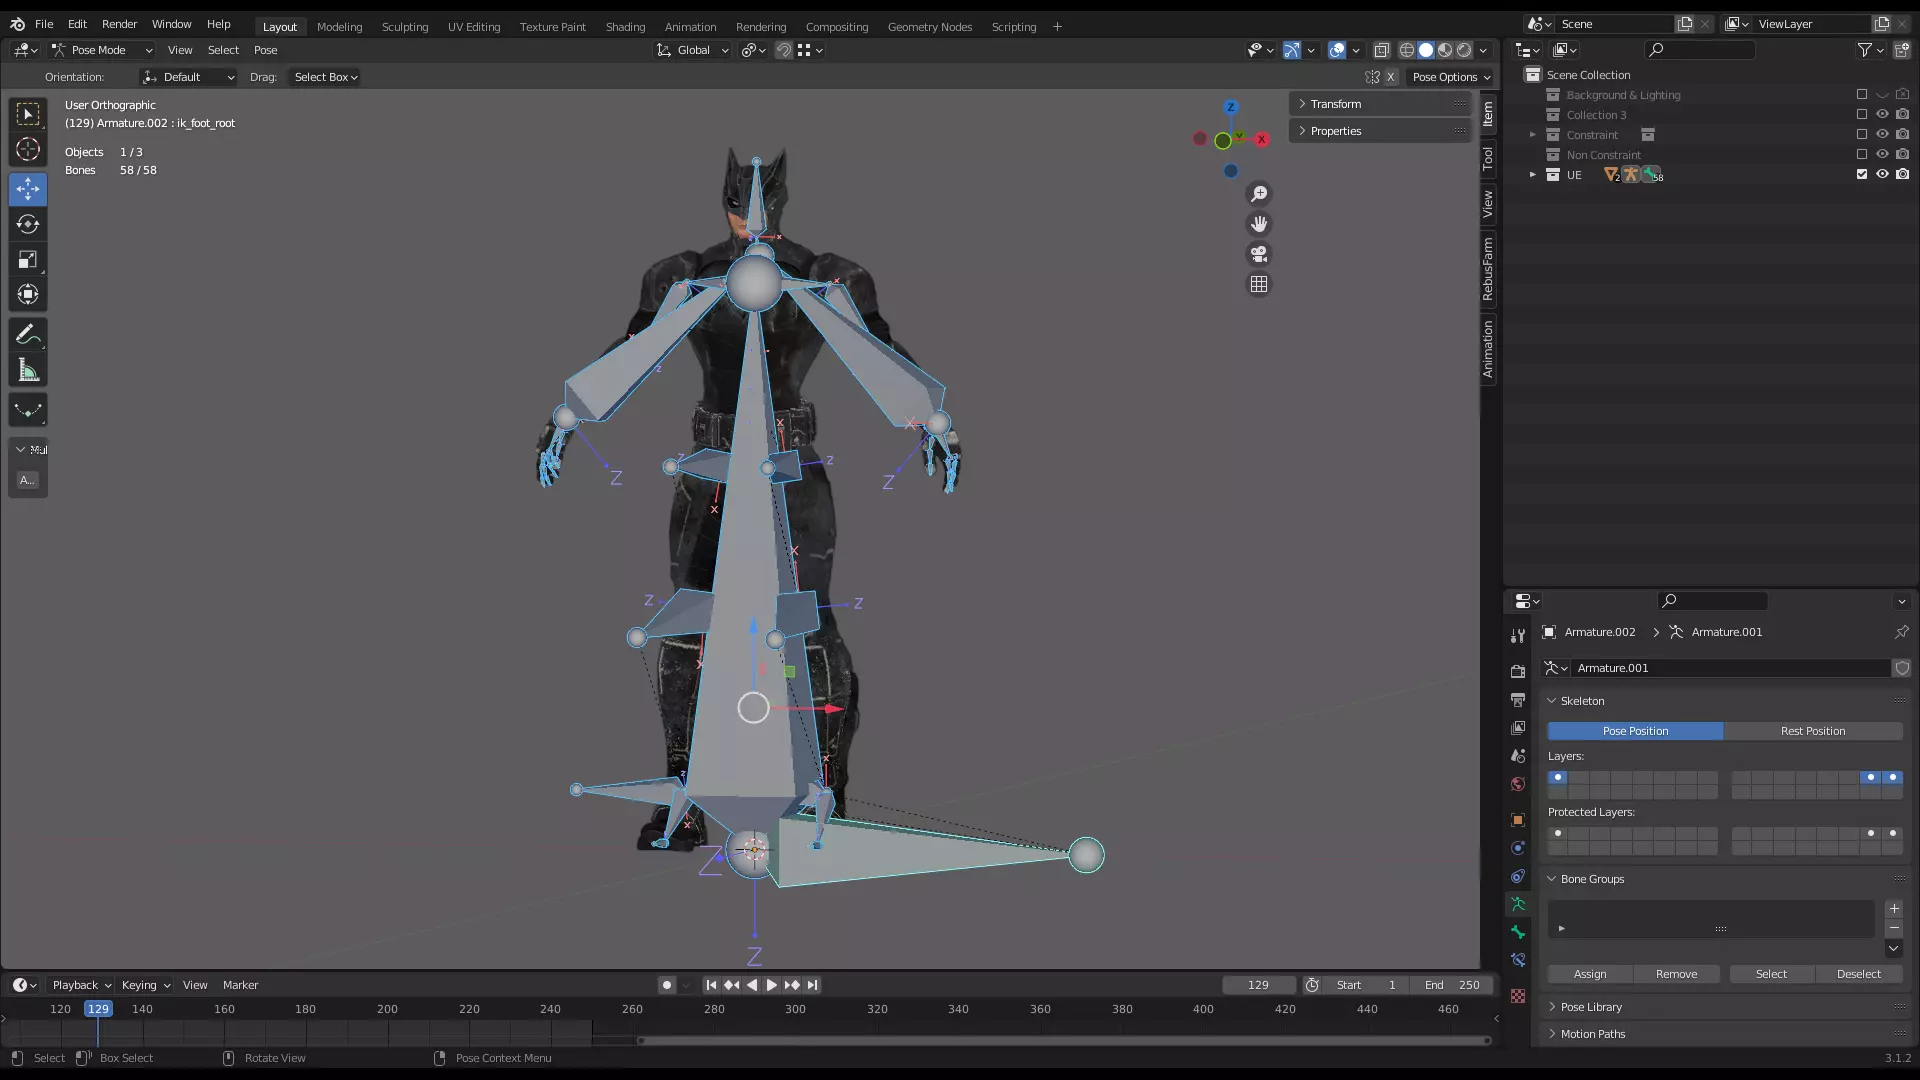Open the Object Data armature properties tab

[1518, 904]
